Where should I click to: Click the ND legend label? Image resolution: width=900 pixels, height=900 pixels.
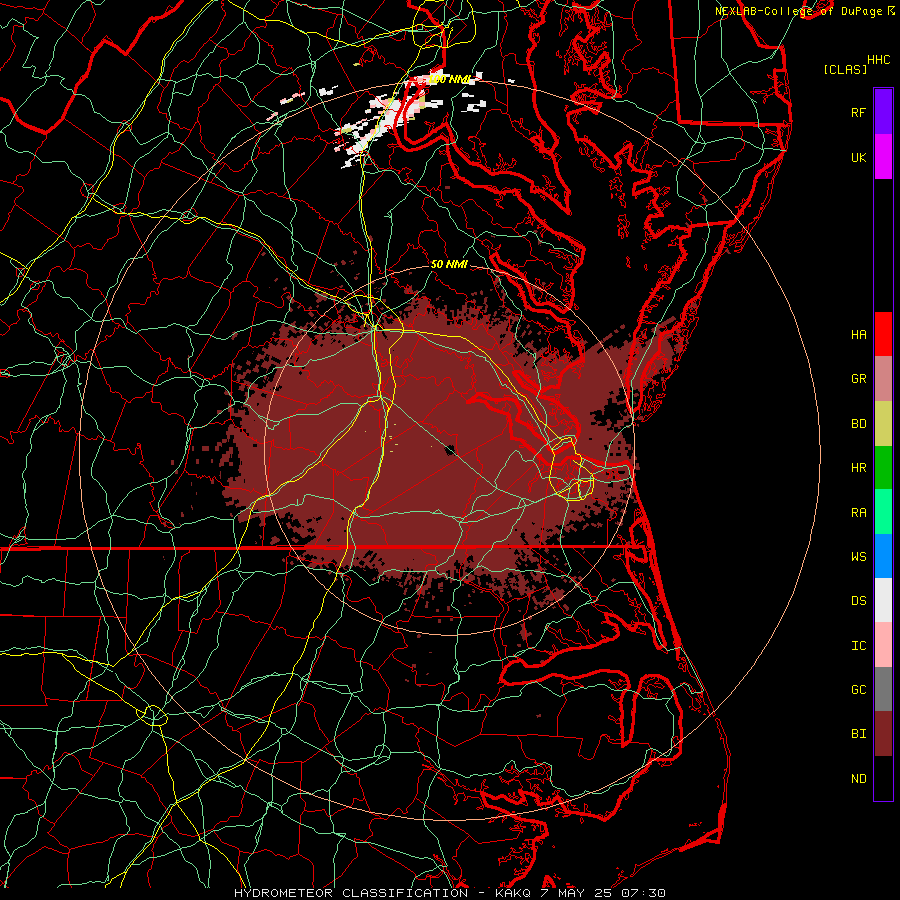coord(858,778)
